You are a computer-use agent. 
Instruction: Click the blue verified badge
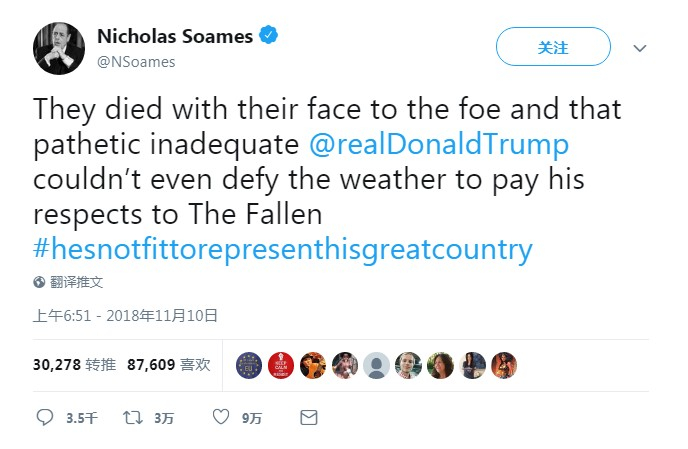(268, 37)
